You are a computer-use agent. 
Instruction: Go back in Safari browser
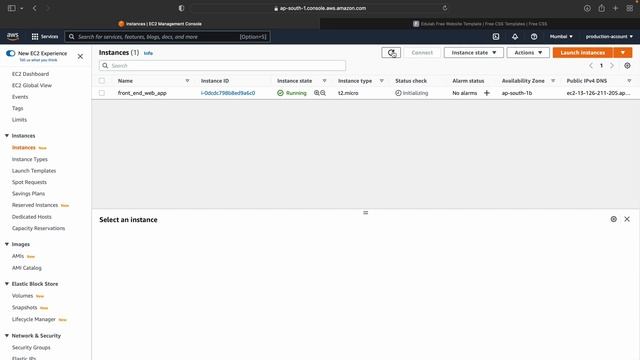[x=35, y=8]
